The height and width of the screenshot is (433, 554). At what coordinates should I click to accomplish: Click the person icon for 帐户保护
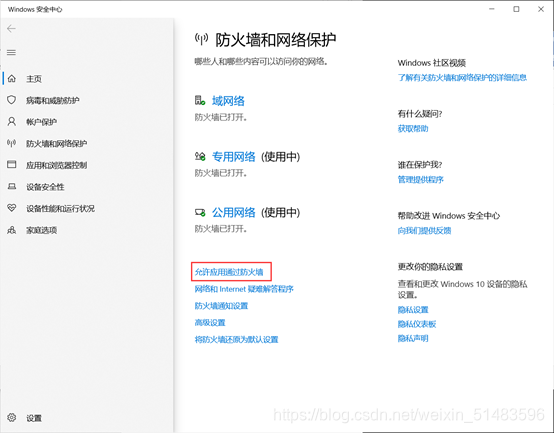[12, 122]
